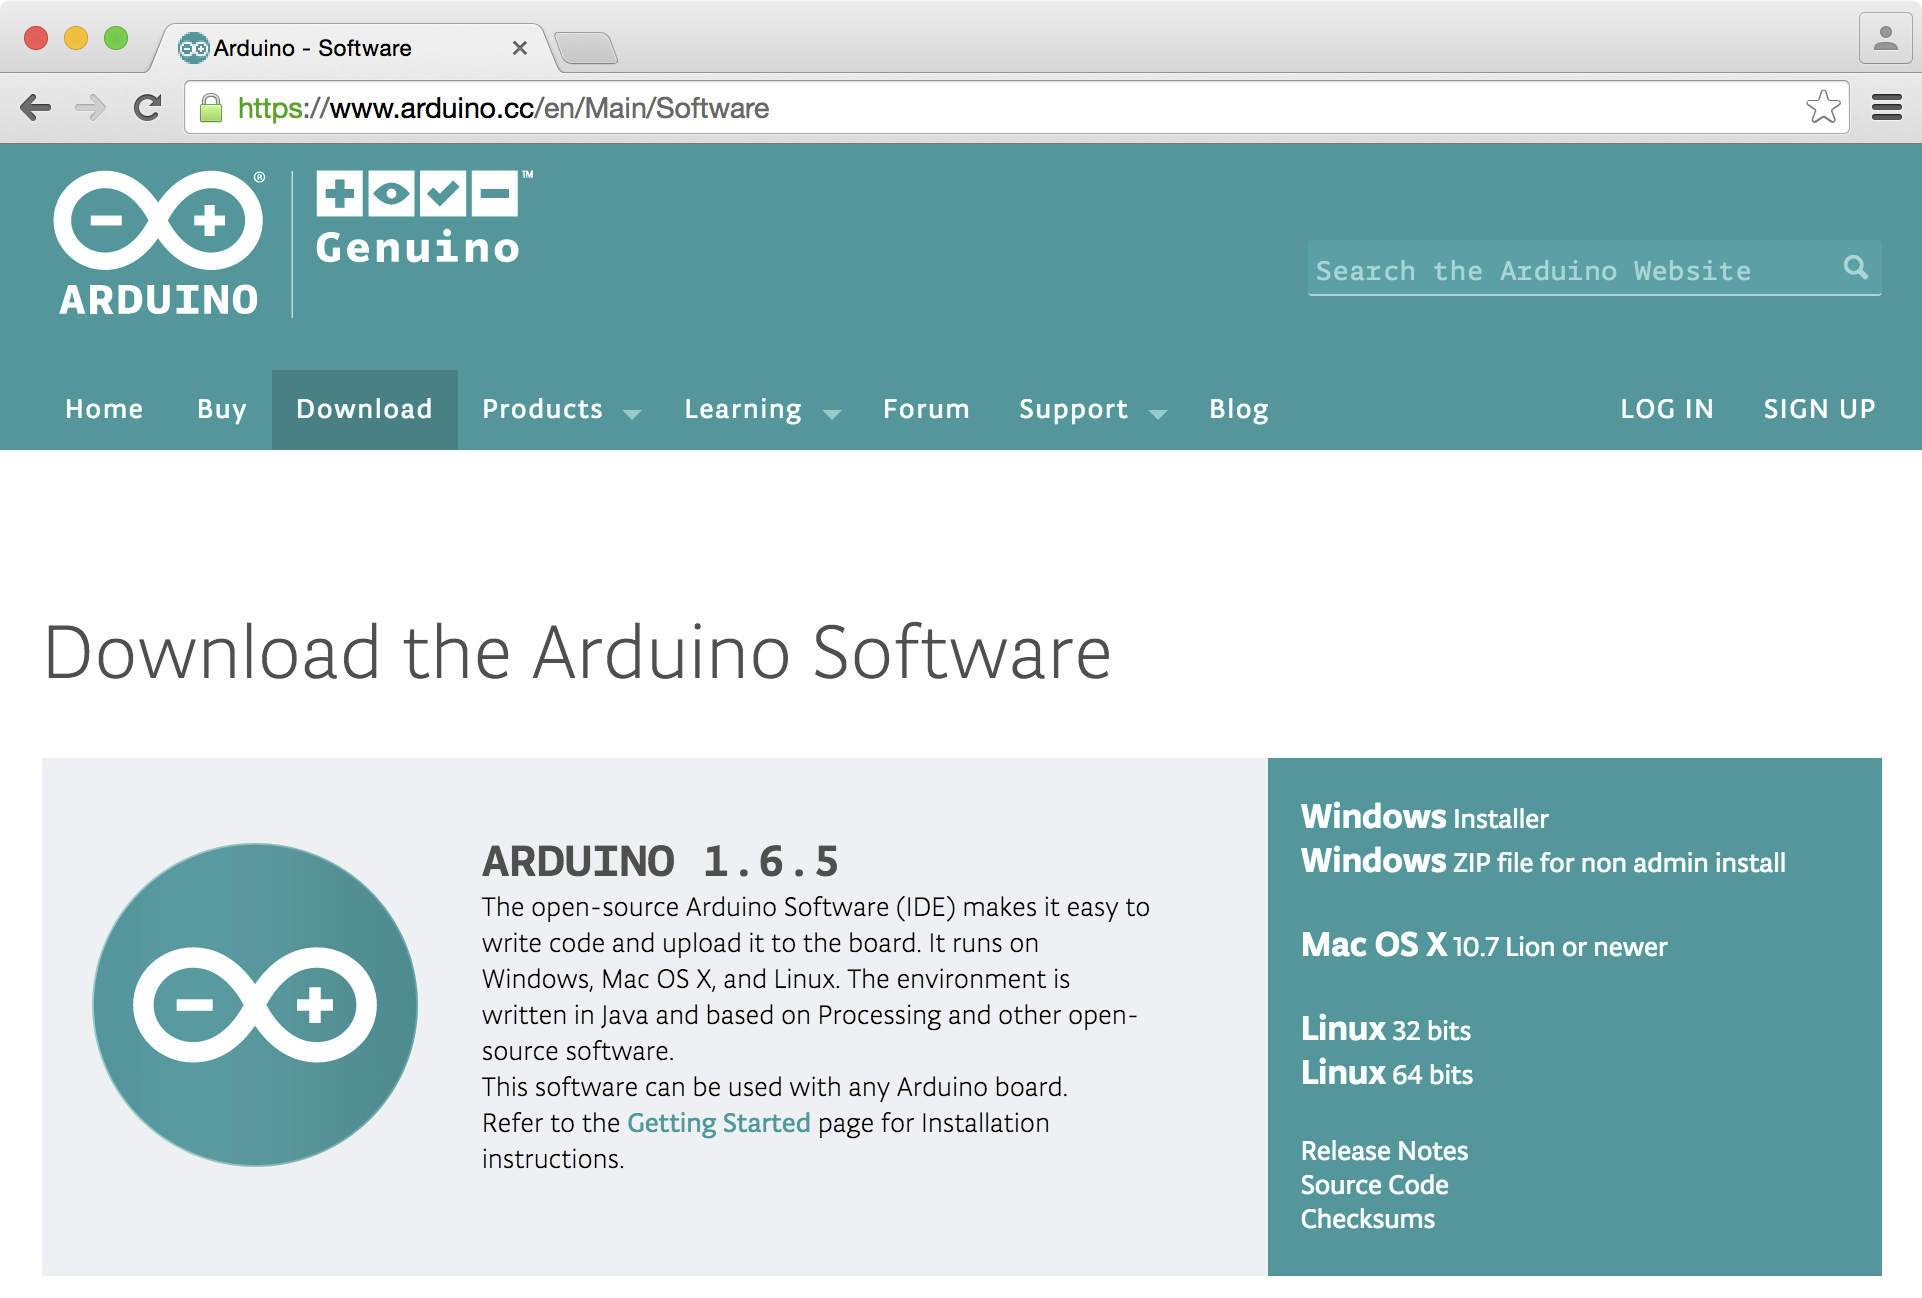Image resolution: width=1922 pixels, height=1298 pixels.
Task: Click LOG IN link
Action: [x=1667, y=409]
